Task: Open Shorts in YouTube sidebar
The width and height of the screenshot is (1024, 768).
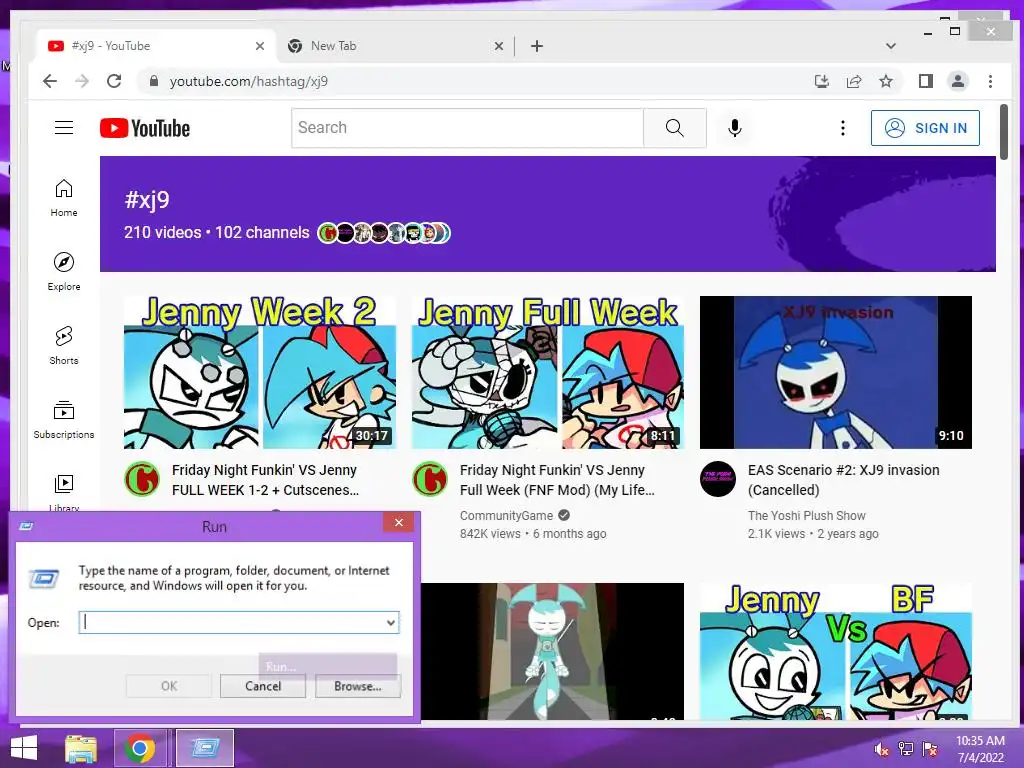Action: pos(64,345)
